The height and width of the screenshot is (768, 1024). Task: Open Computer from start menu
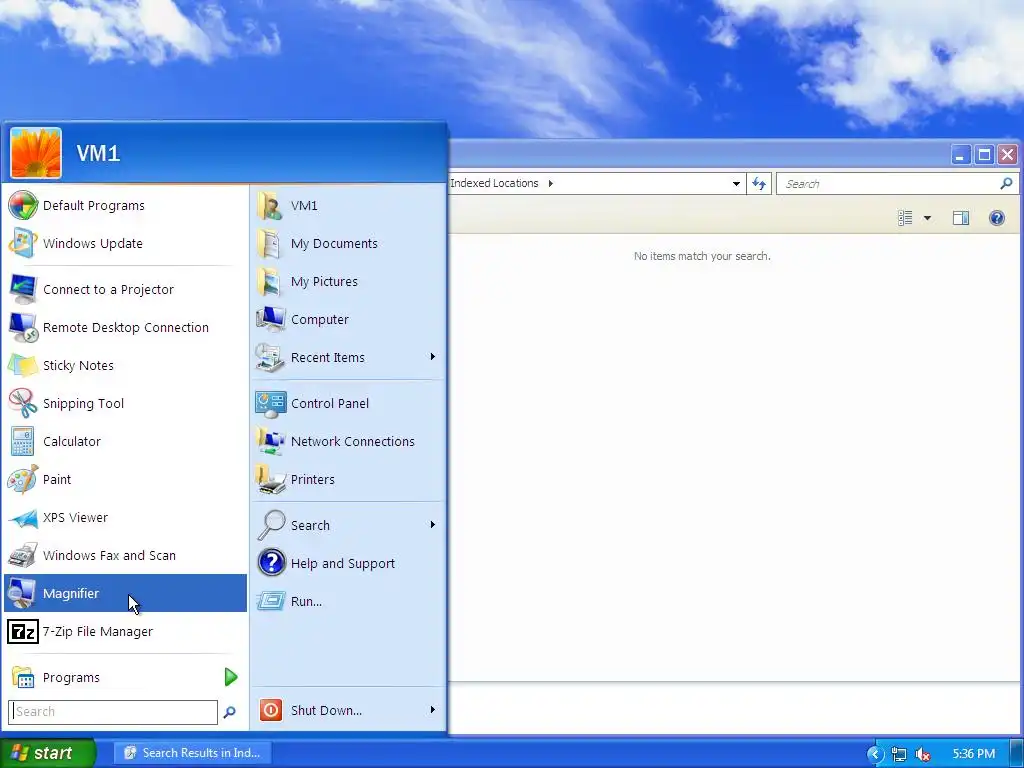tap(348, 319)
